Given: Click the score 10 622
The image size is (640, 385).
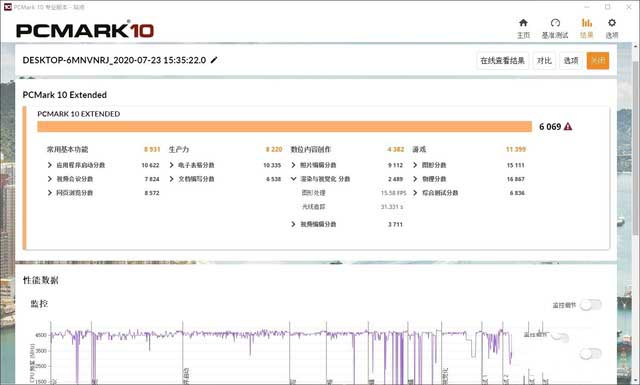Looking at the screenshot, I should 150,165.
